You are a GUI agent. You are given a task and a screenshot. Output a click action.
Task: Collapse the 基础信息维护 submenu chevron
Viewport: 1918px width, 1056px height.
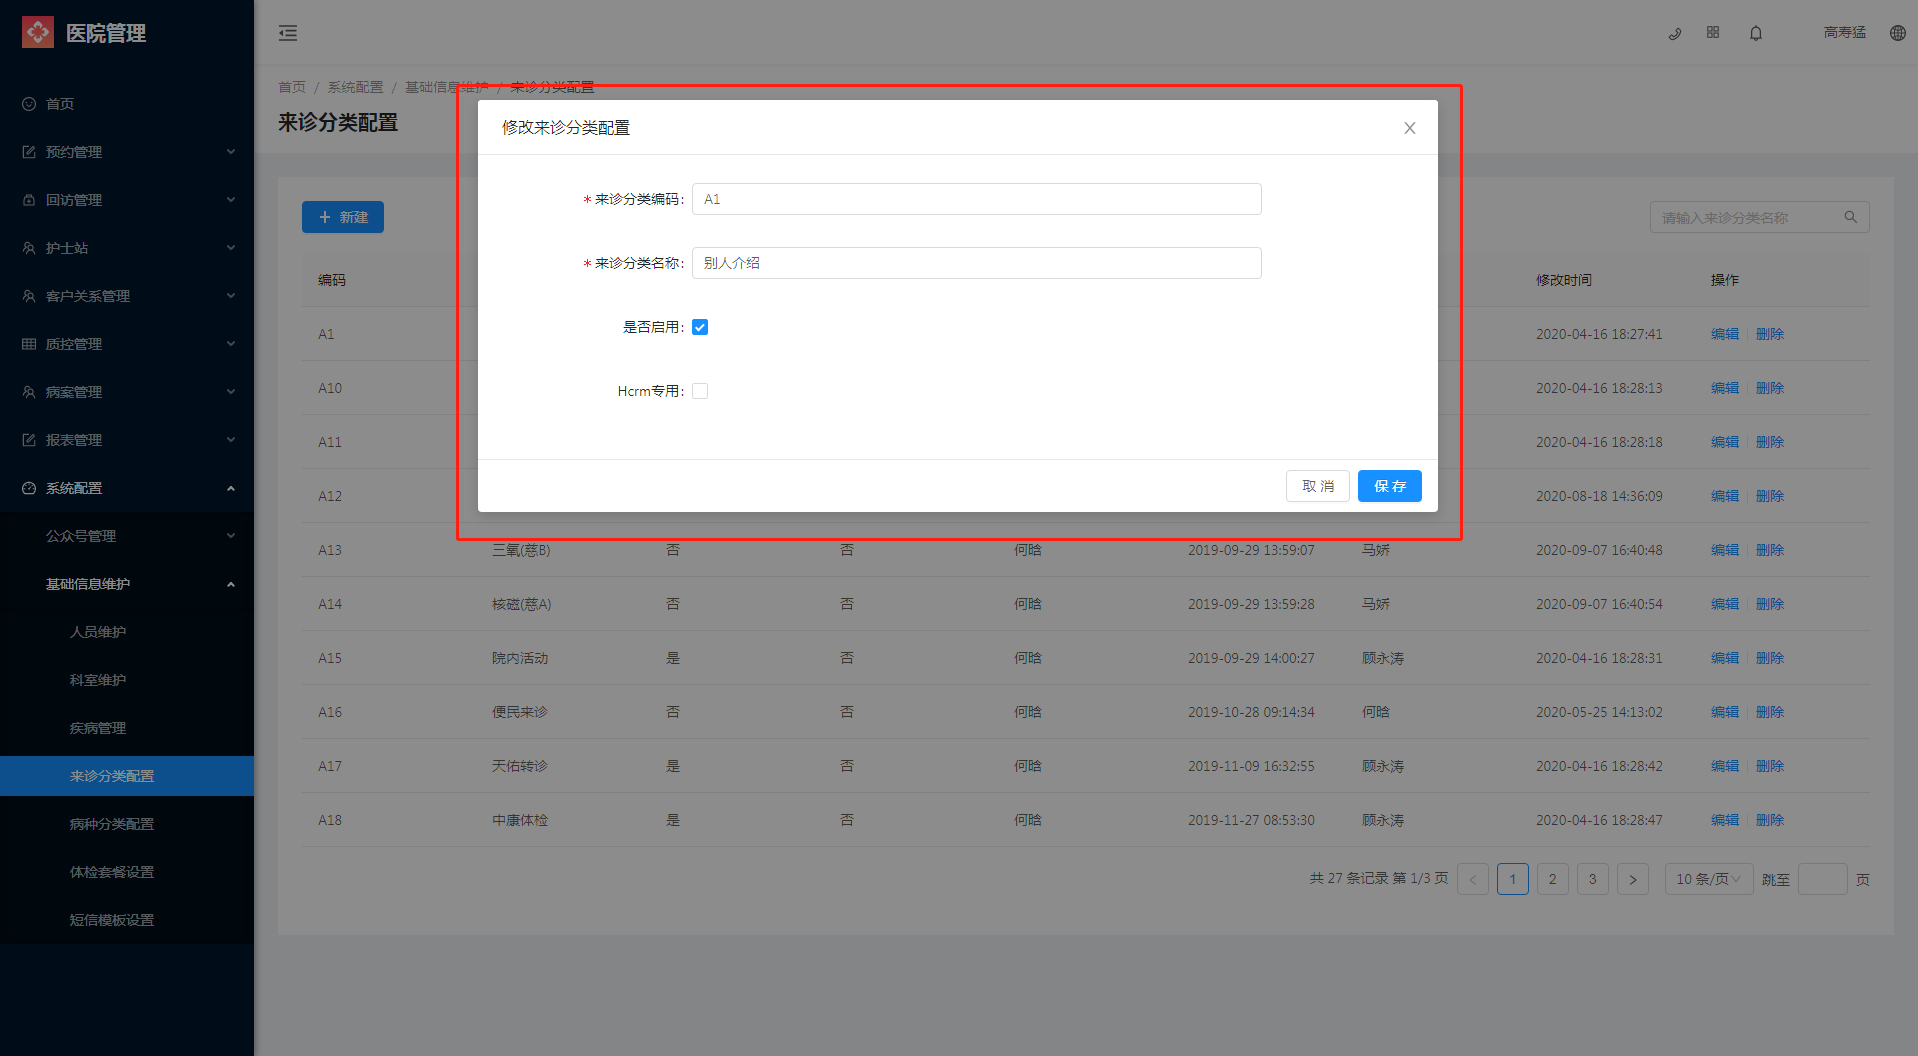pos(231,584)
